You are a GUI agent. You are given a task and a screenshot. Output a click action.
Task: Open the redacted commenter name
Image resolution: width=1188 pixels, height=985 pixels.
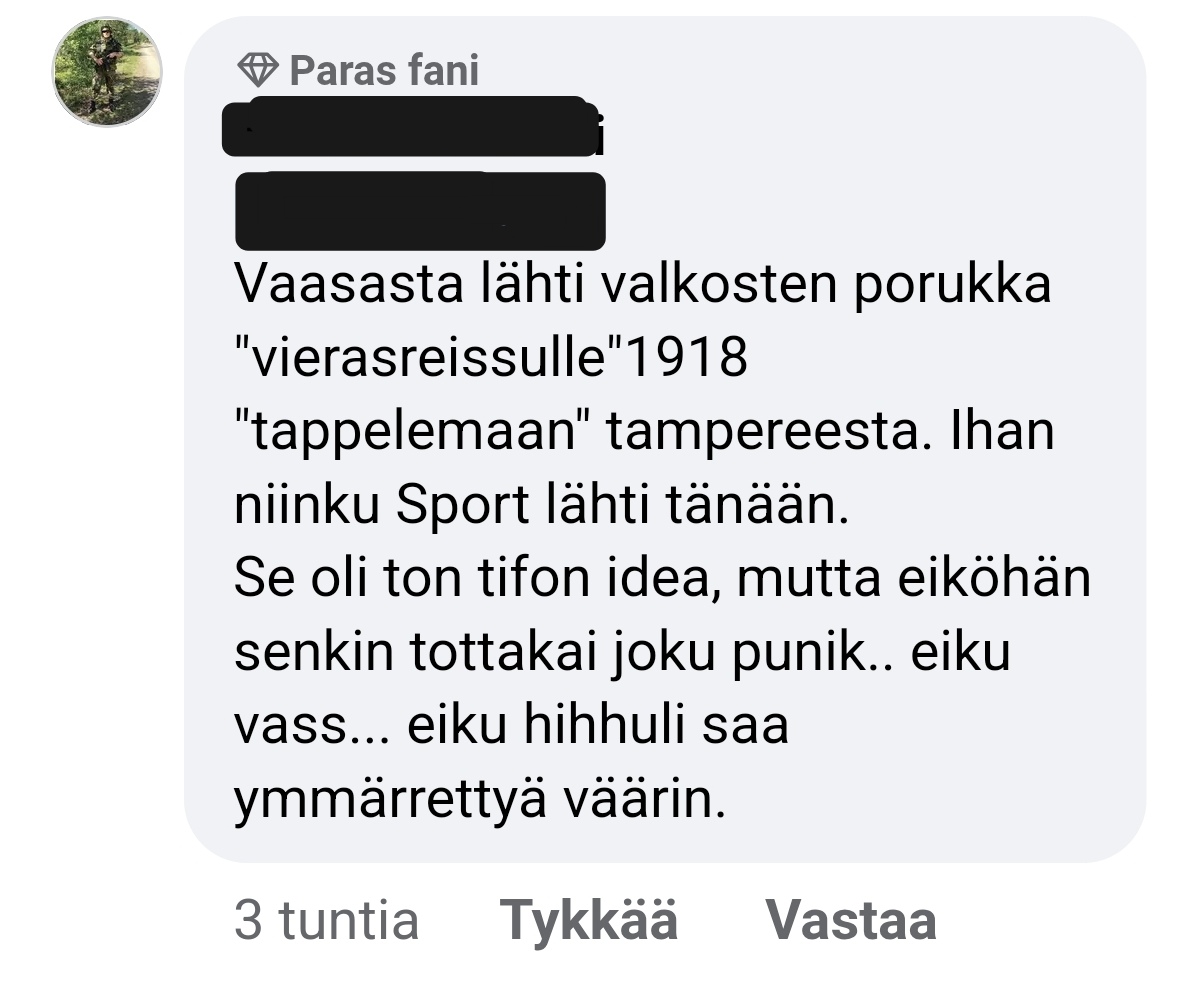click(x=413, y=127)
